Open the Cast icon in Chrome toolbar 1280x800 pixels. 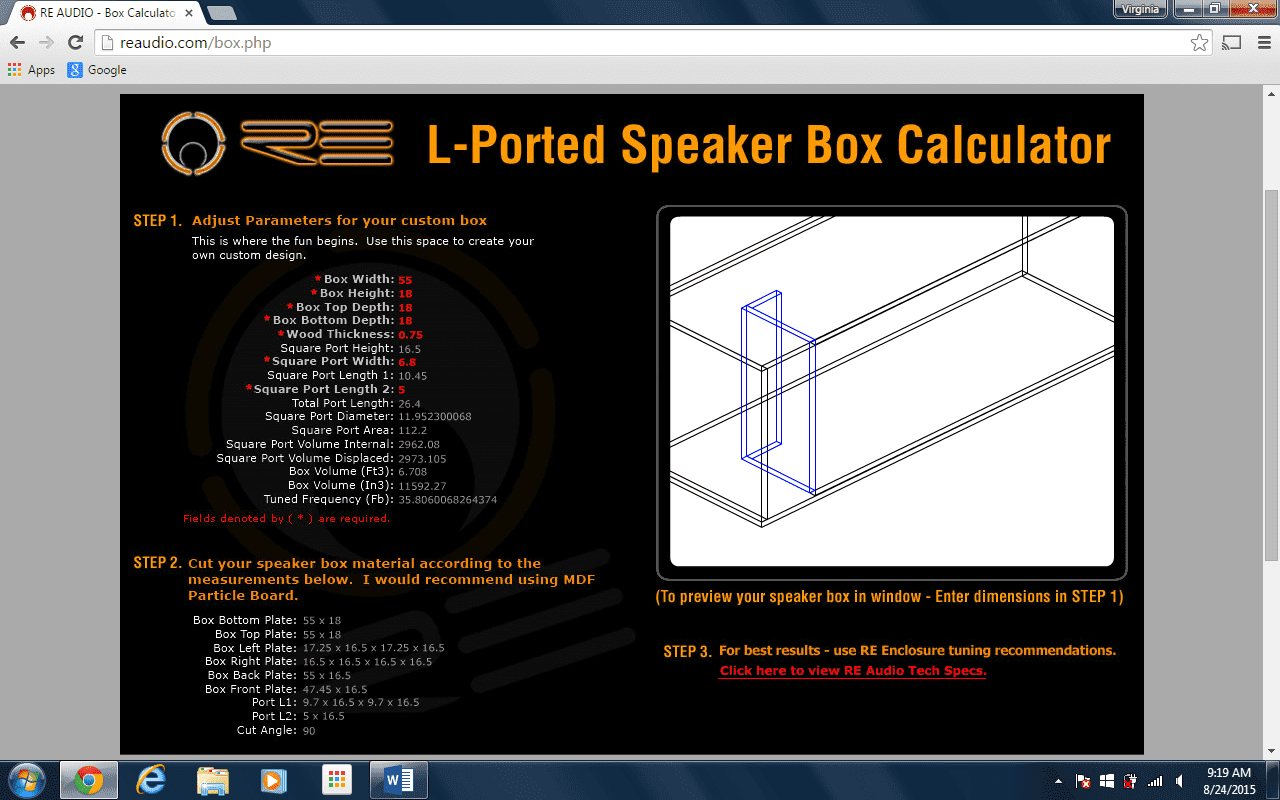[1232, 43]
